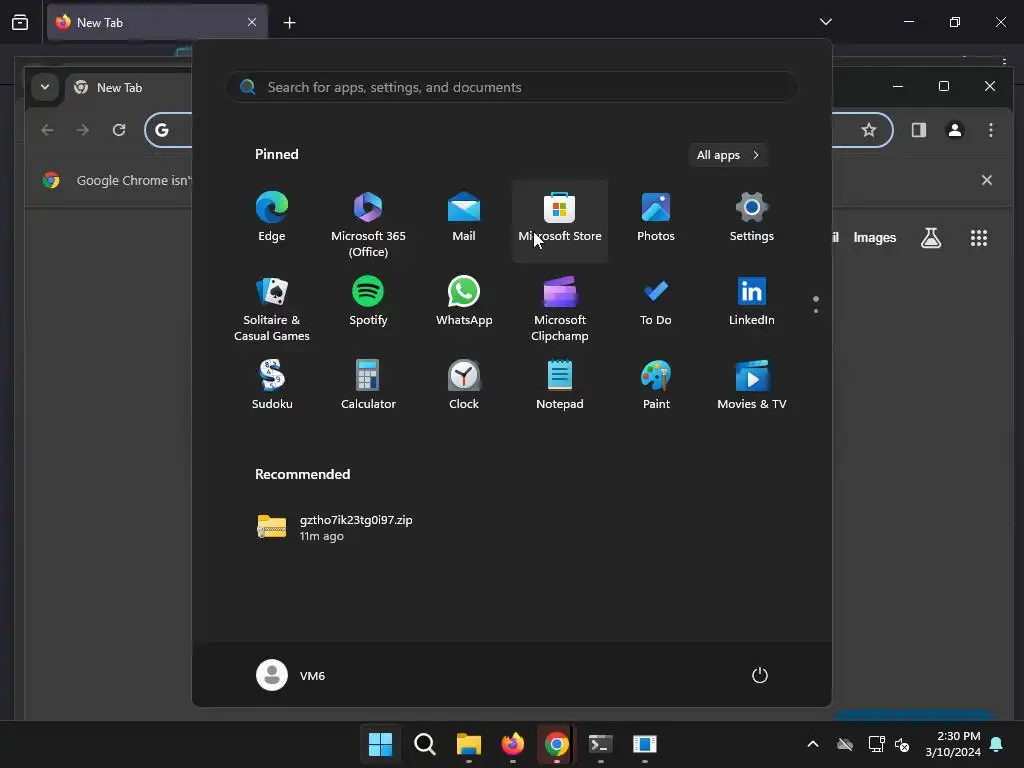1024x768 pixels.
Task: Dismiss the Chrome default browser infobar
Action: click(x=987, y=180)
